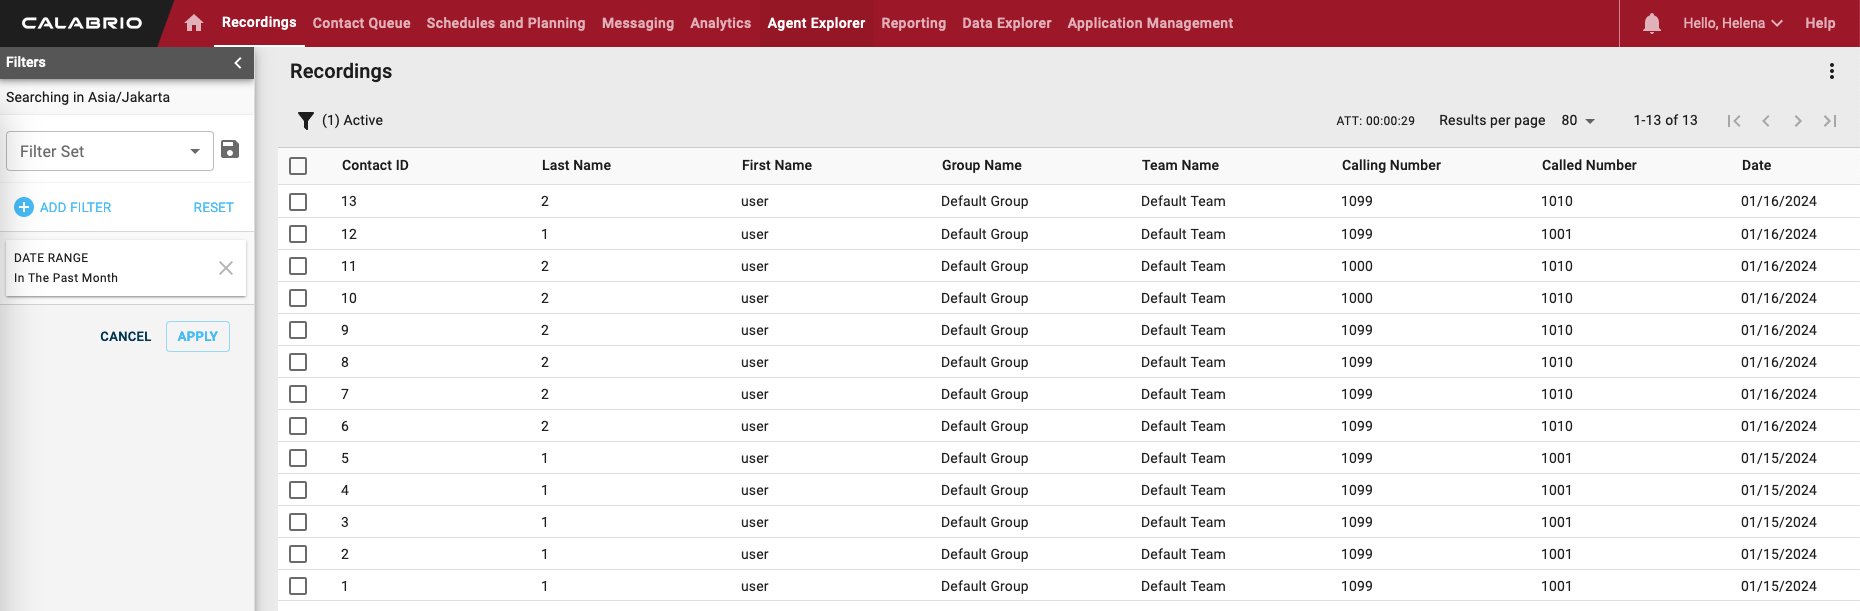Screen dimensions: 1860x611
Task: Save the current filter set
Action: pyautogui.click(x=230, y=149)
